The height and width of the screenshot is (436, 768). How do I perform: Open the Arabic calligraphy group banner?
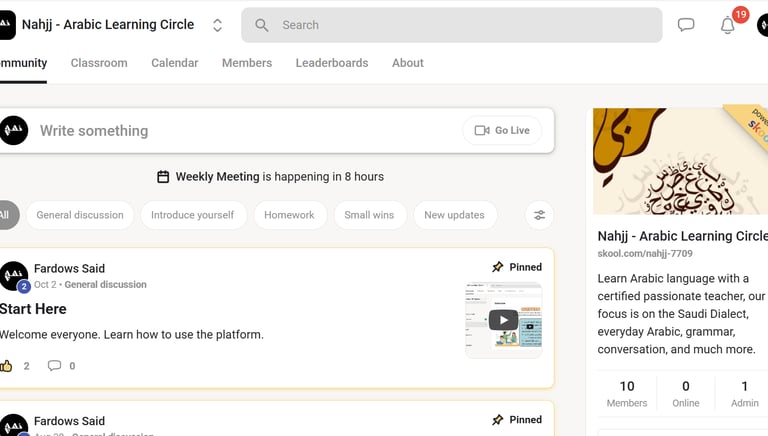tap(680, 161)
